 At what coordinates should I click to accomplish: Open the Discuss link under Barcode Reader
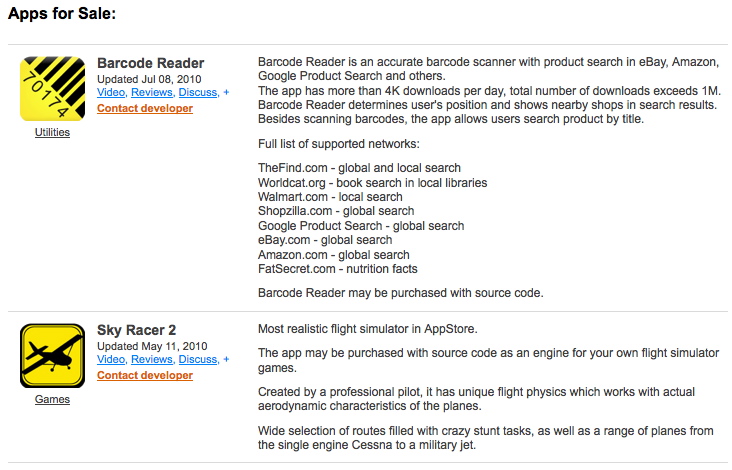(198, 92)
